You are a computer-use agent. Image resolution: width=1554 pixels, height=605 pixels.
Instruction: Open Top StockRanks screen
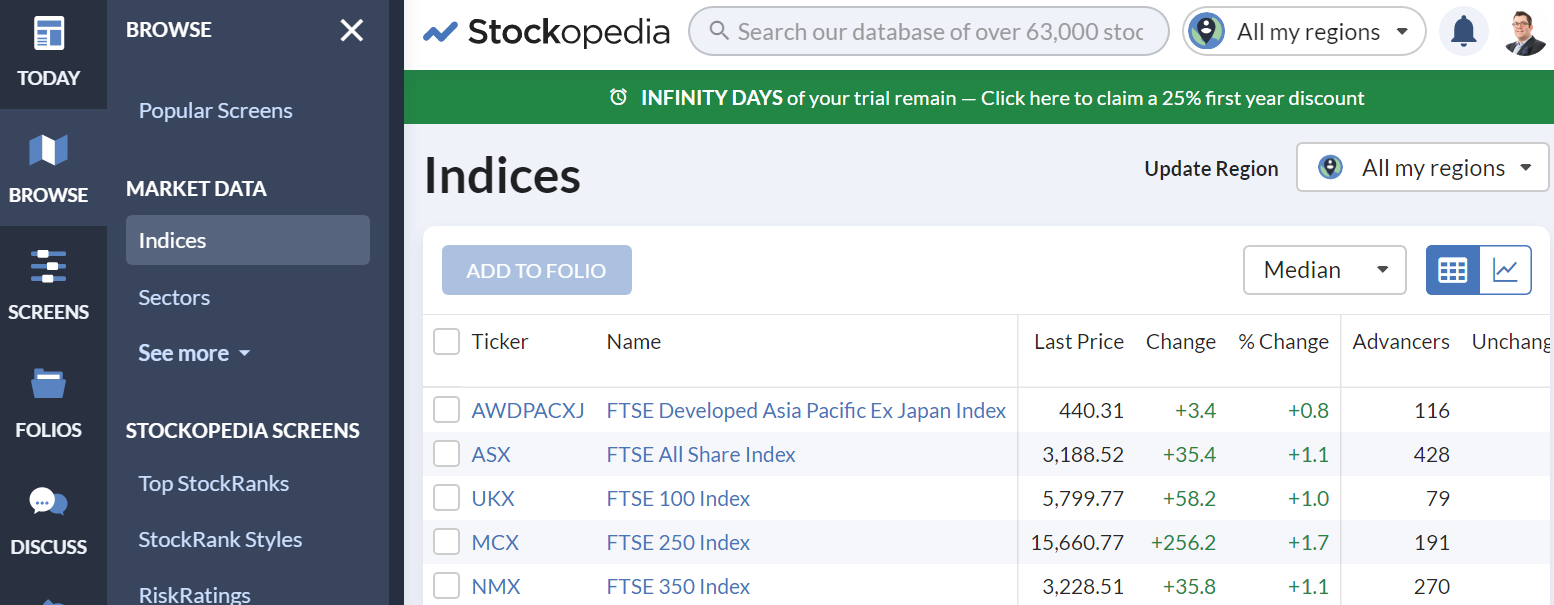click(213, 483)
